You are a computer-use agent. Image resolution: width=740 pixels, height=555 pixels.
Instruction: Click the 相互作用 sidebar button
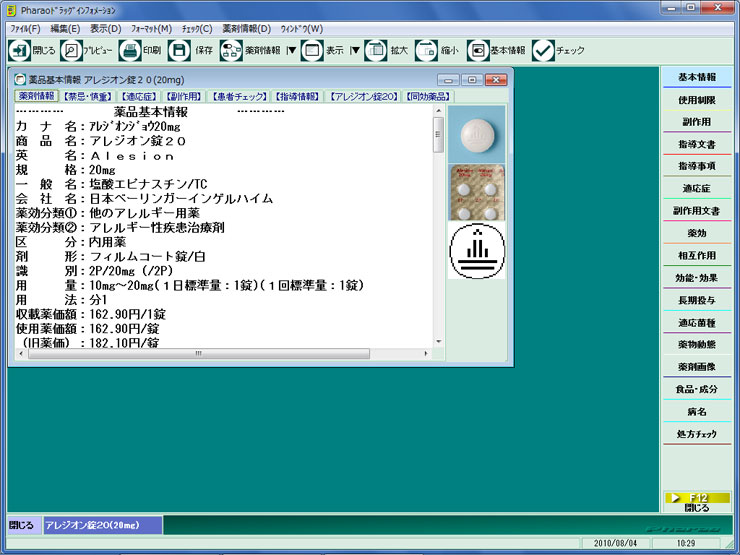[x=697, y=256]
